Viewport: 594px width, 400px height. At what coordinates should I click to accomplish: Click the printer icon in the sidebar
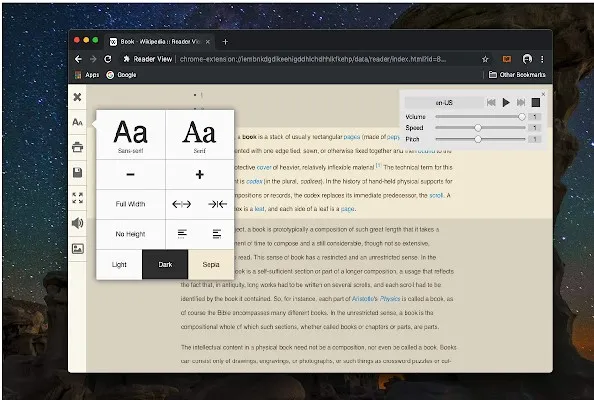[x=77, y=147]
